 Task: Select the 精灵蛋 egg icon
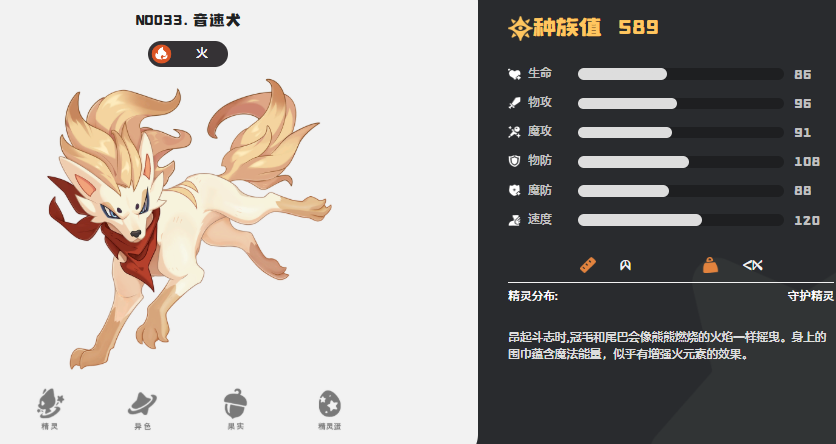click(x=329, y=403)
